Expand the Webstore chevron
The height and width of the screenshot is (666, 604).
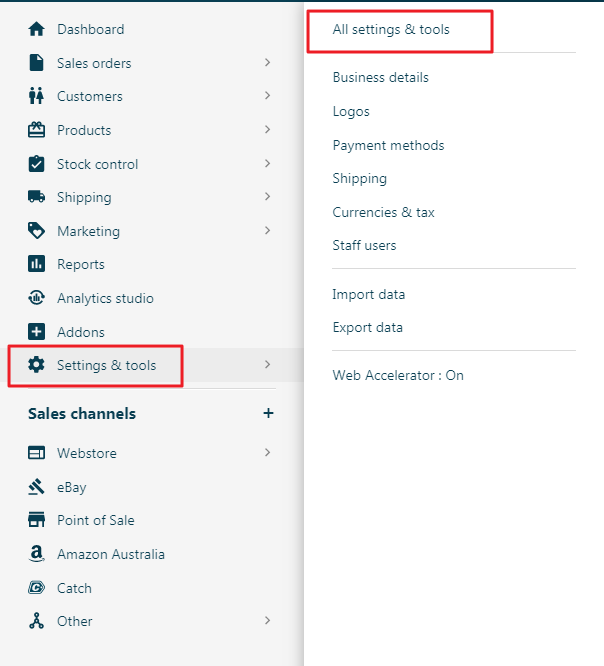point(267,452)
